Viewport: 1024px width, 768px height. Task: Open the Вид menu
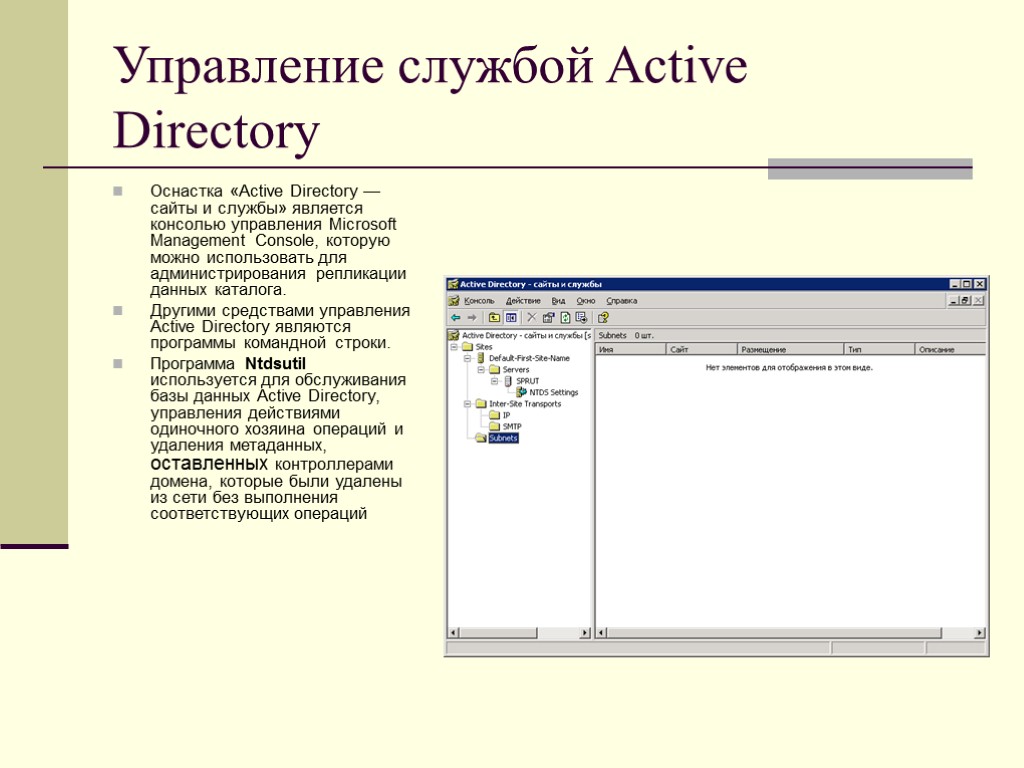(558, 300)
